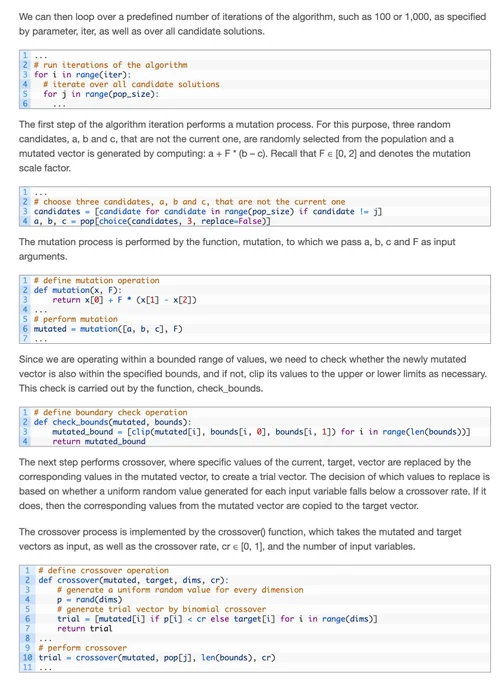Viewport: 500px width, 680px height.
Task: Click the 'for i in range(iter):' code line
Action: click(x=82, y=75)
